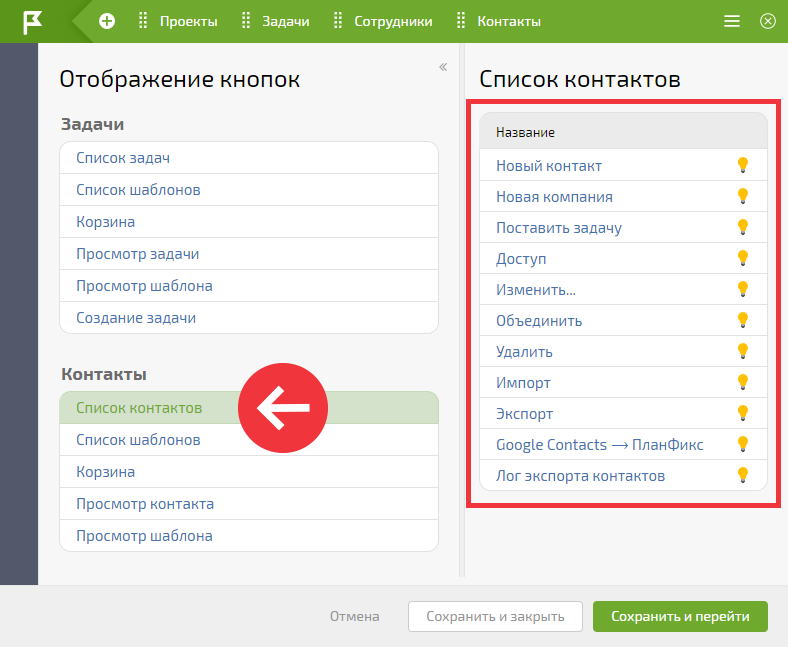The height and width of the screenshot is (647, 788).
Task: Click Лог экспорта контактов row text
Action: point(580,476)
